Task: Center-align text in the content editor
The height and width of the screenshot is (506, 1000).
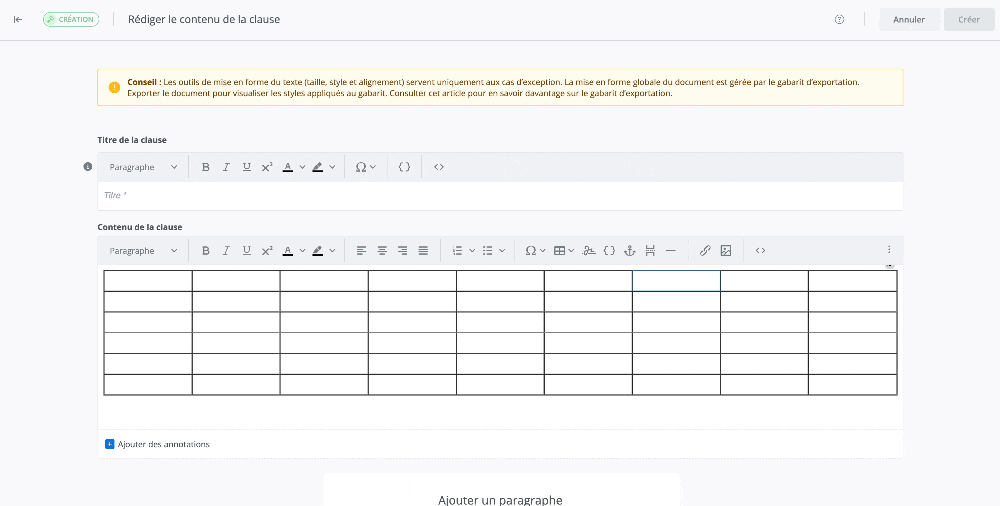Action: click(x=382, y=251)
